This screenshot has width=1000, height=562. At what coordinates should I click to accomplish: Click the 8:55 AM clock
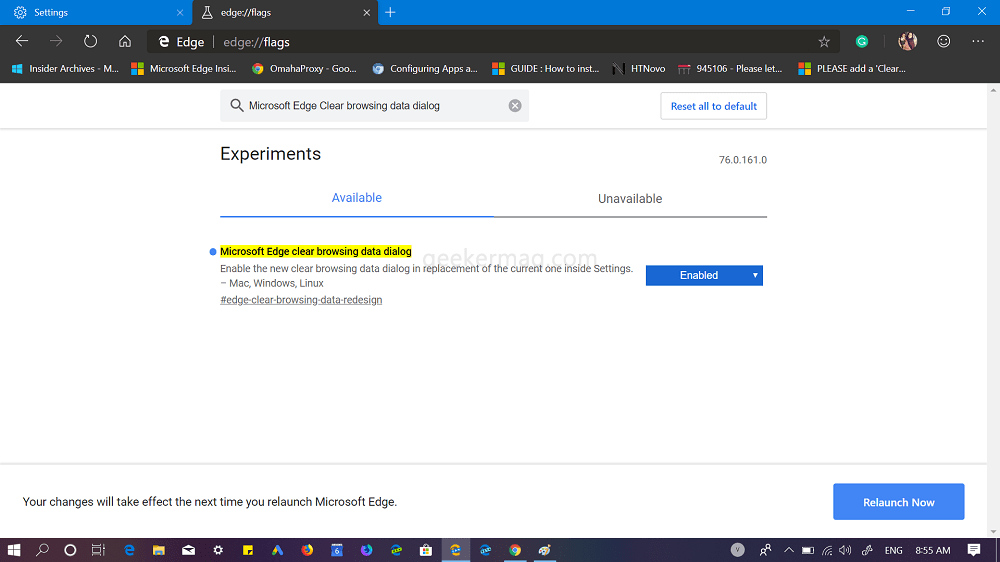932,550
